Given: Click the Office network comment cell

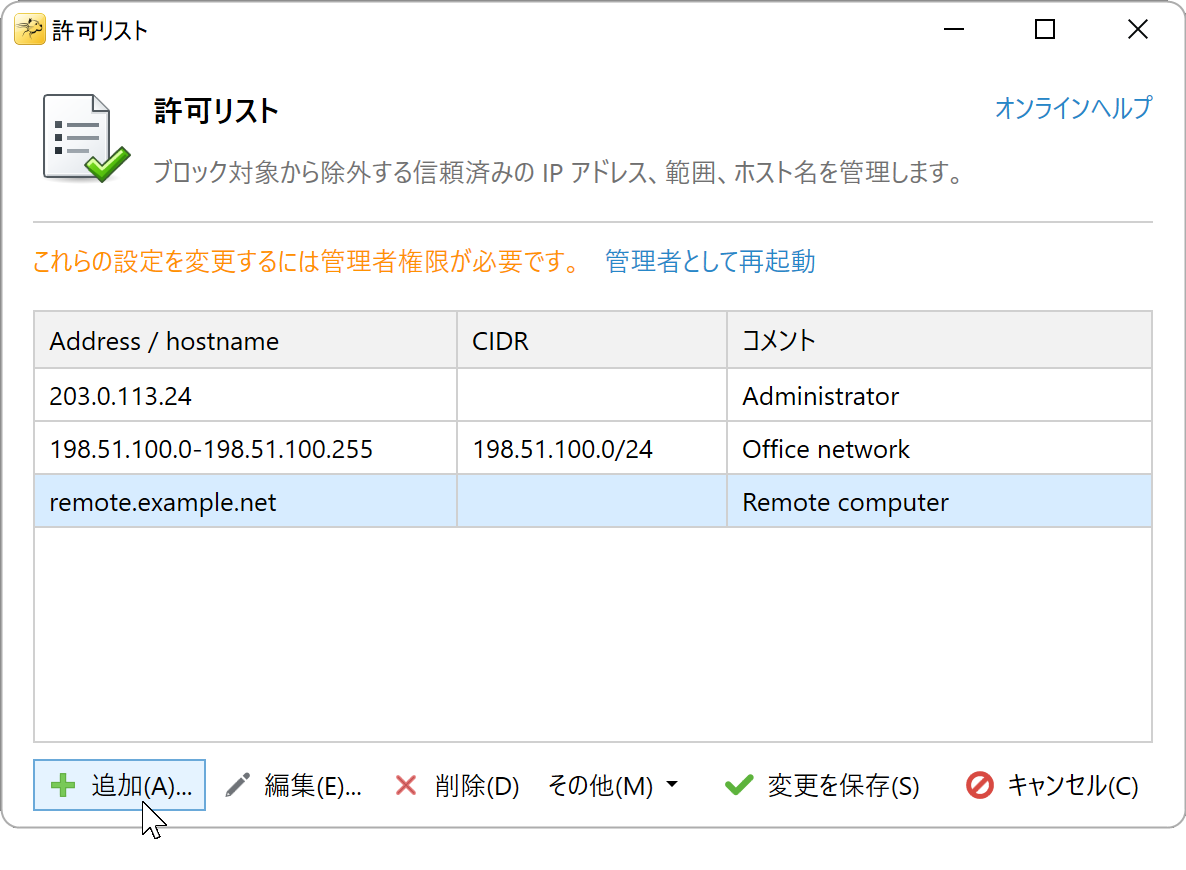Looking at the screenshot, I should click(939, 449).
